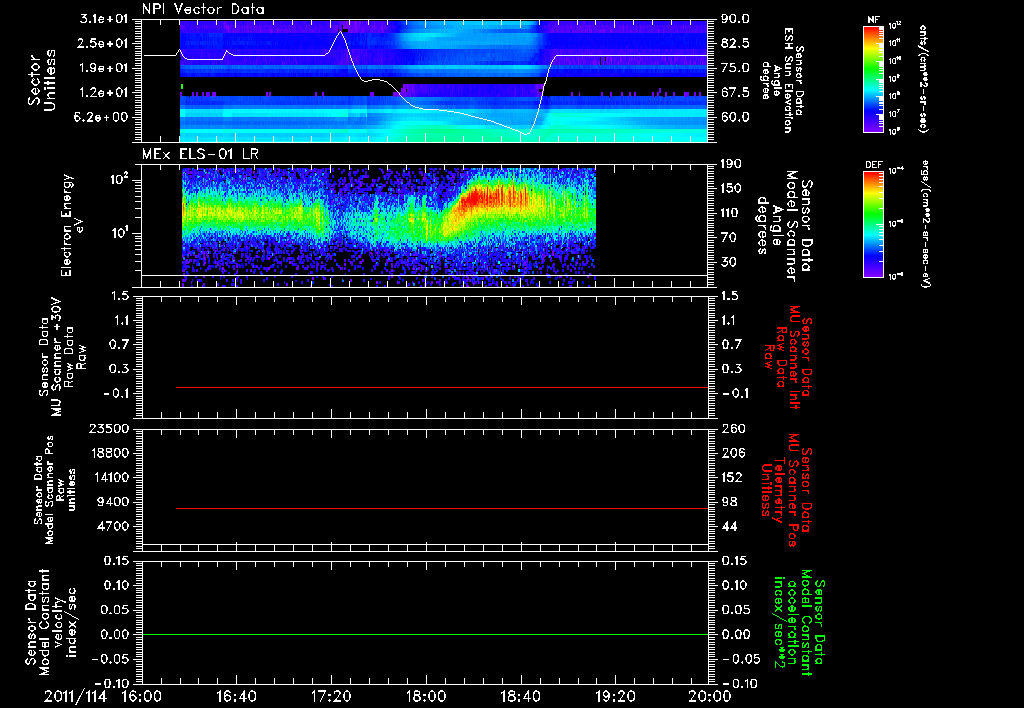This screenshot has width=1024, height=708.
Task: Click the red line in MU Scanner panel
Action: [x=441, y=387]
